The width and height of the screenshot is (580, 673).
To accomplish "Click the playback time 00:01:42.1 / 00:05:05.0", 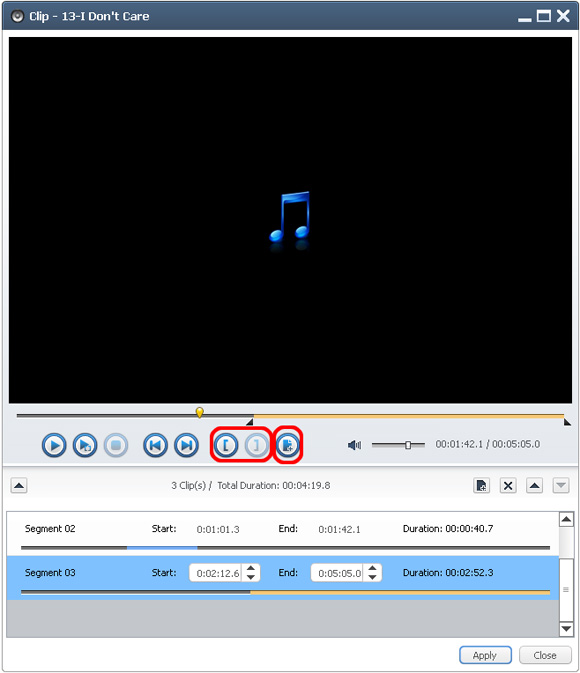I will [x=488, y=444].
